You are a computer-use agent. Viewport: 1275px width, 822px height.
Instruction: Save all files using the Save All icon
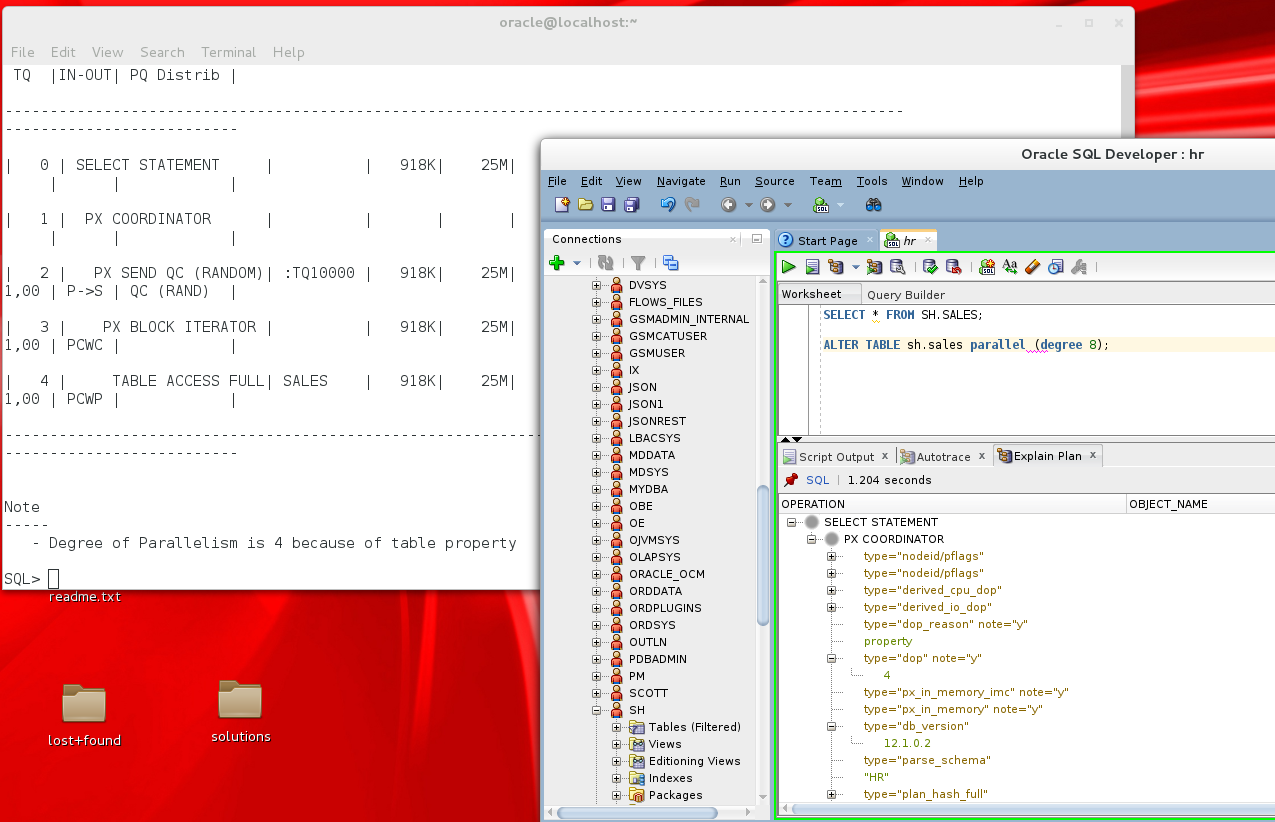[x=631, y=204]
